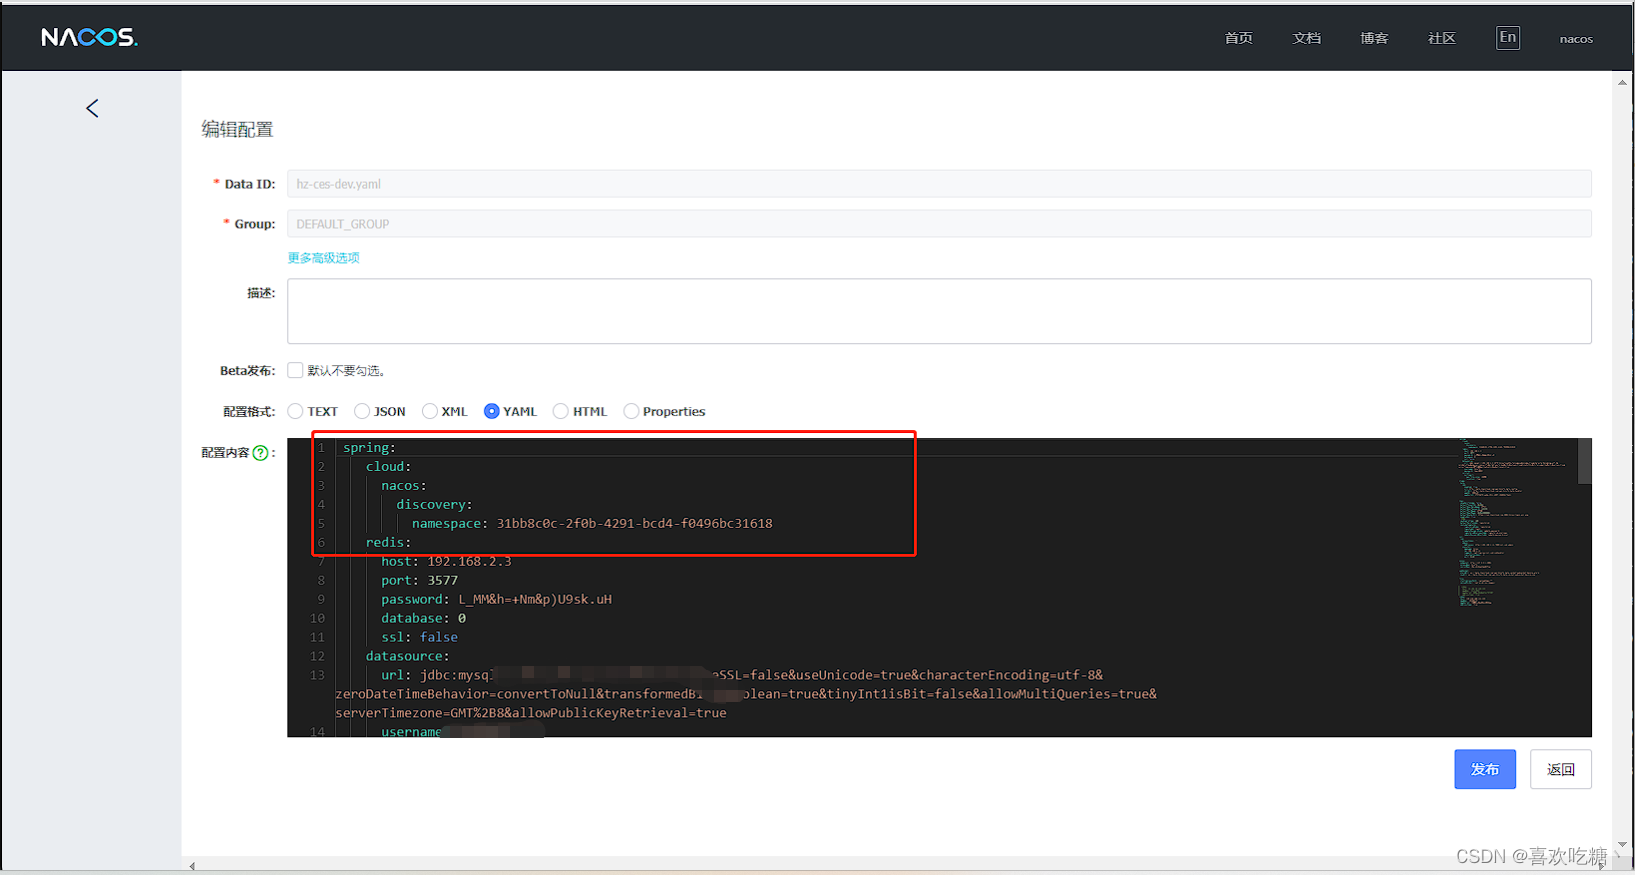Select the JSON format radio
The width and height of the screenshot is (1635, 875).
click(362, 411)
